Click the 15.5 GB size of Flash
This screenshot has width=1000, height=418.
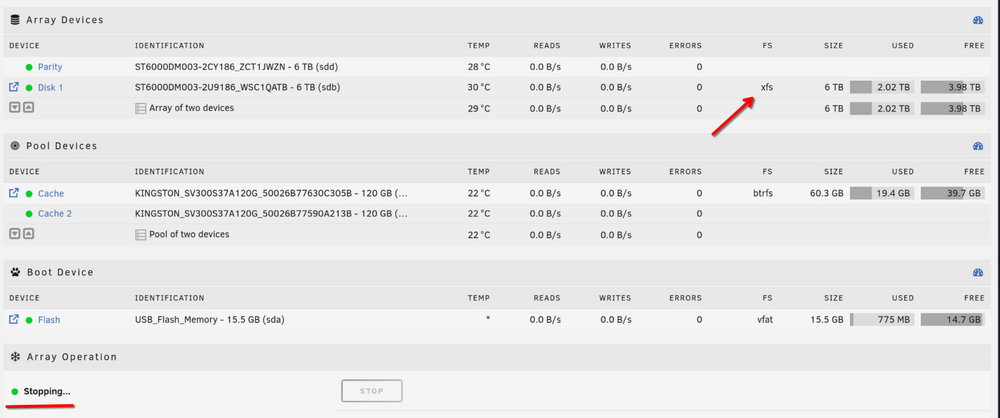click(x=828, y=320)
